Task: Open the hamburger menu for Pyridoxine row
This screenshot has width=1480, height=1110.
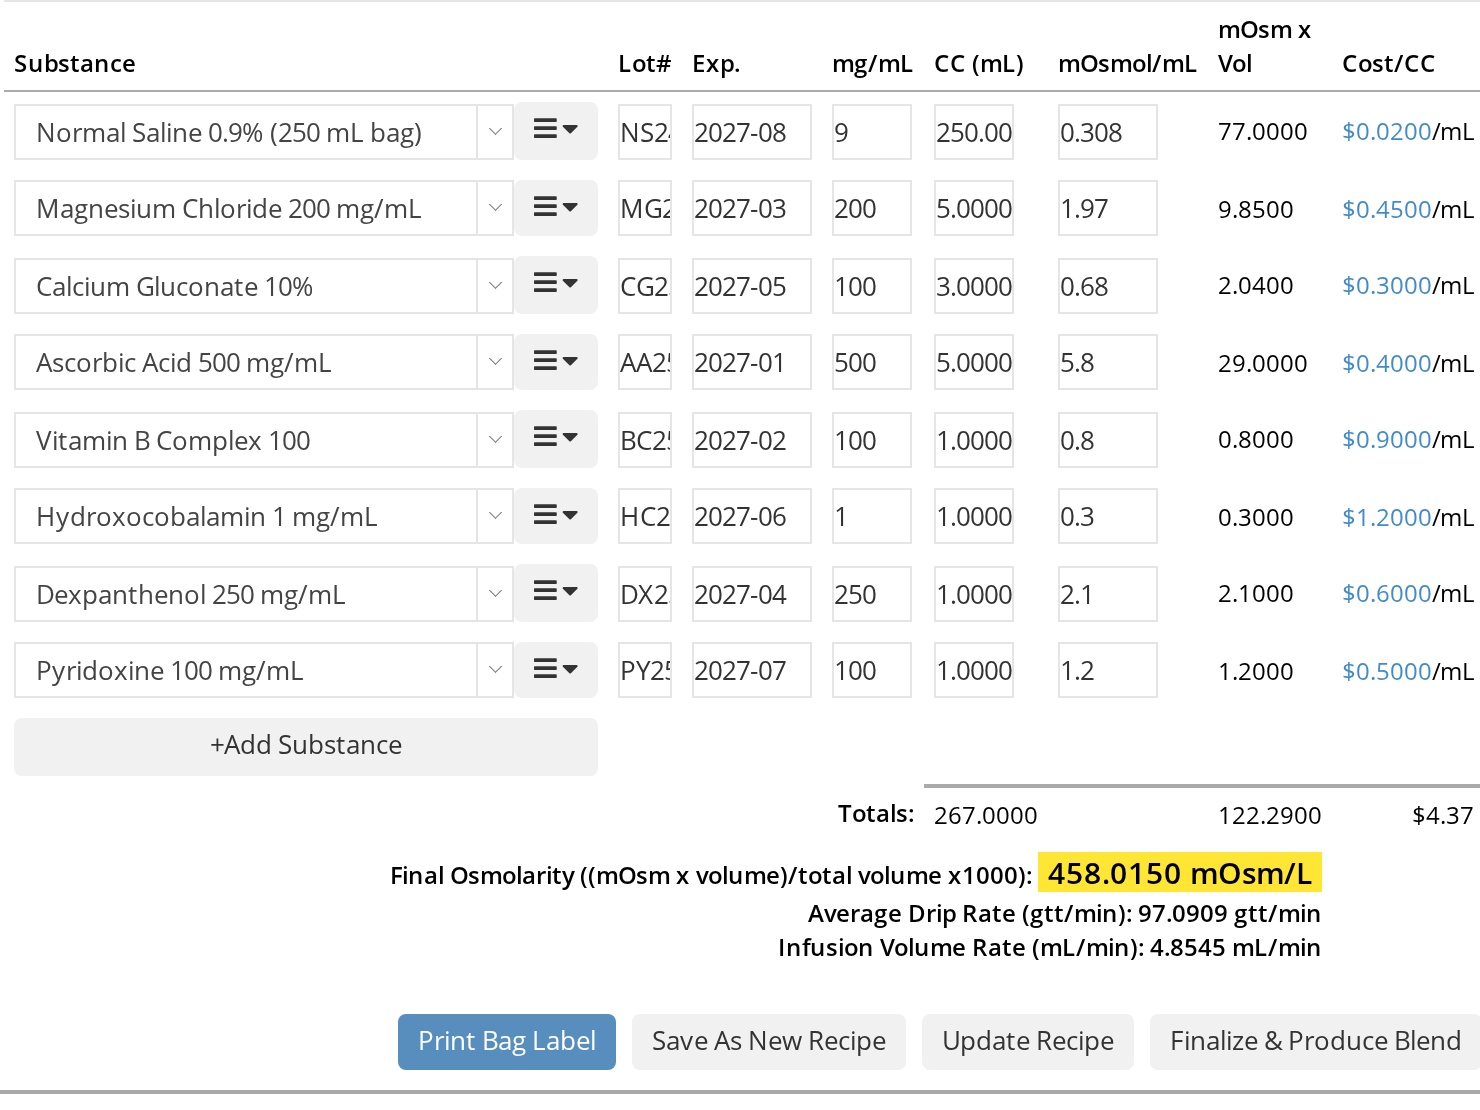Action: (x=555, y=670)
